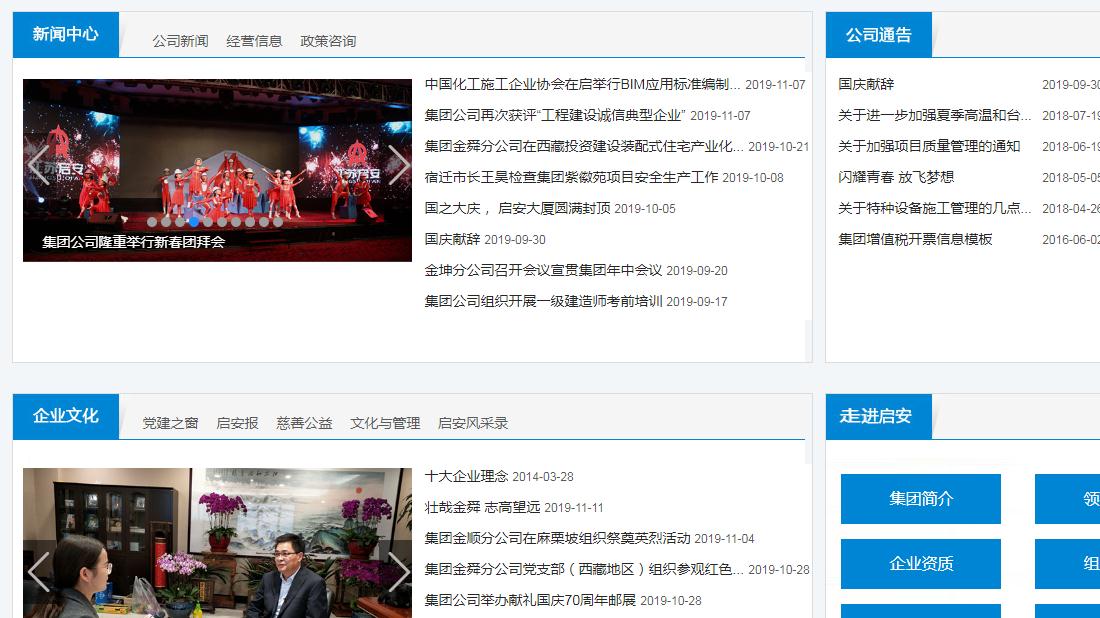Open the 文化与管理 tab
This screenshot has height=618, width=1100.
point(384,423)
